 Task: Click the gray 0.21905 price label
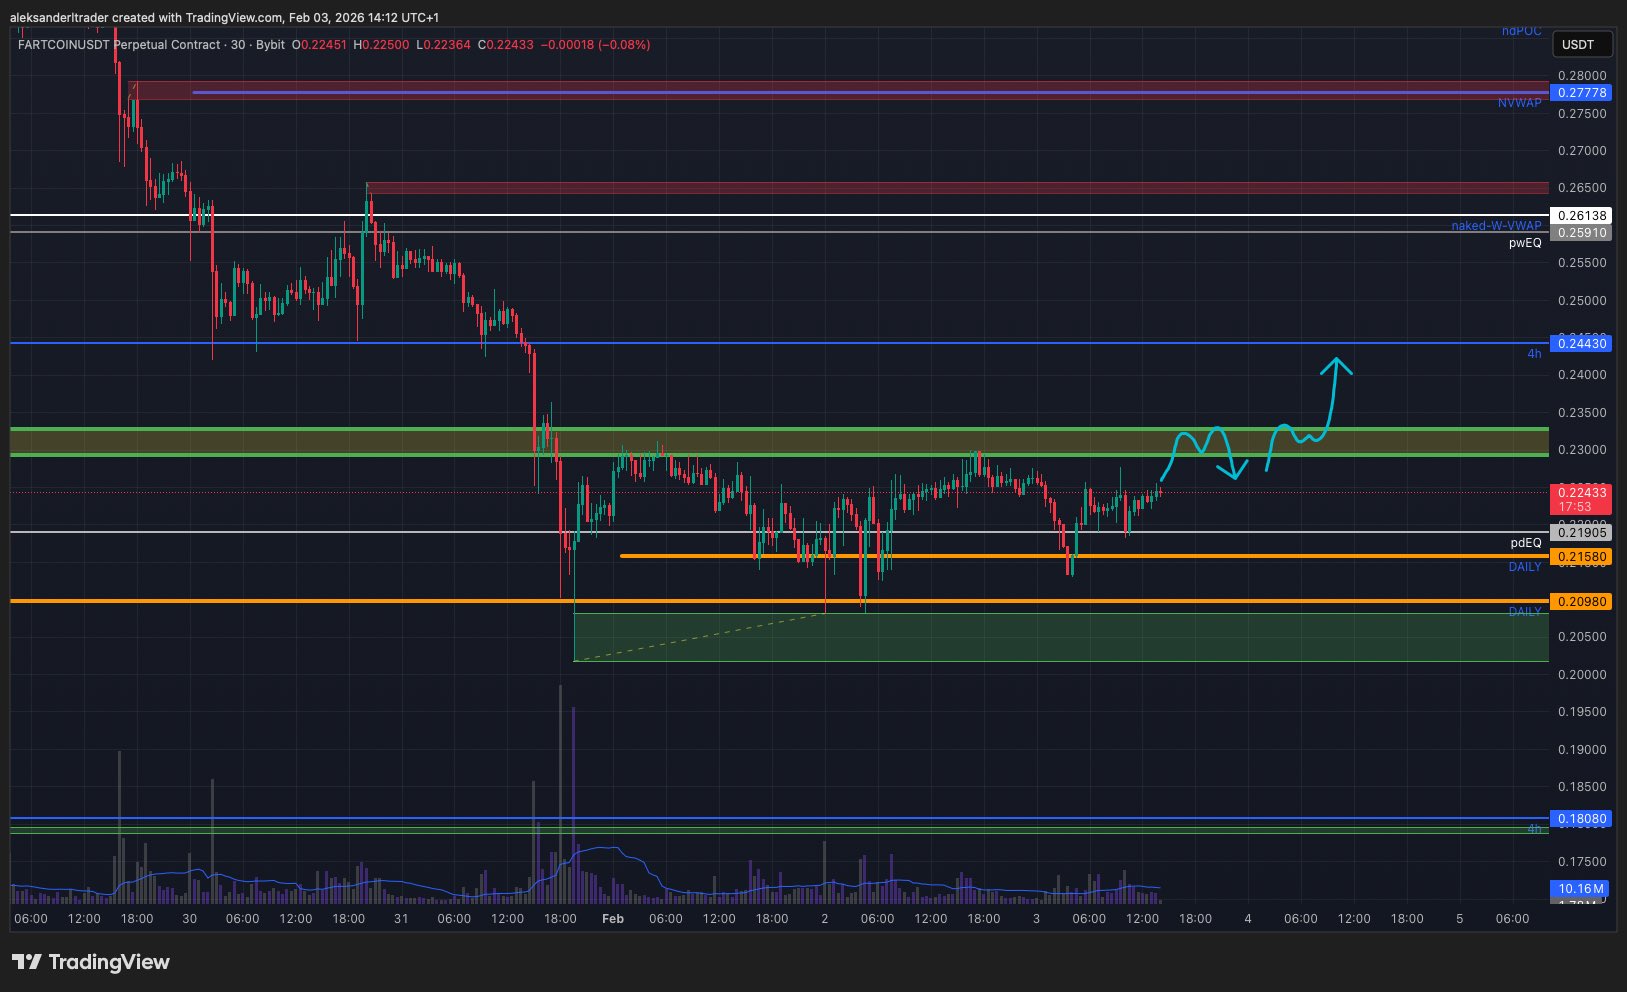pos(1580,533)
